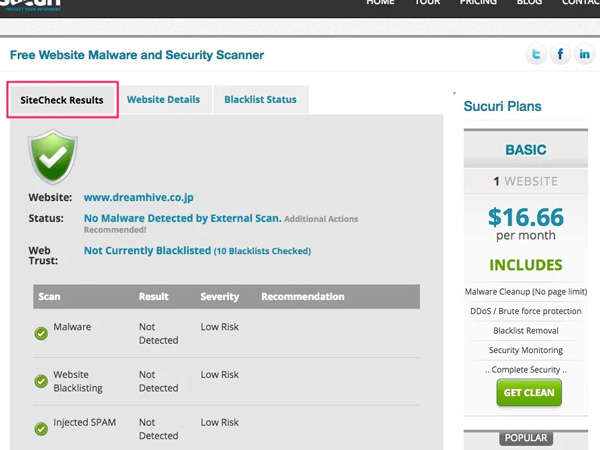
Task: Click the No Malware Detected status link
Action: 182,218
